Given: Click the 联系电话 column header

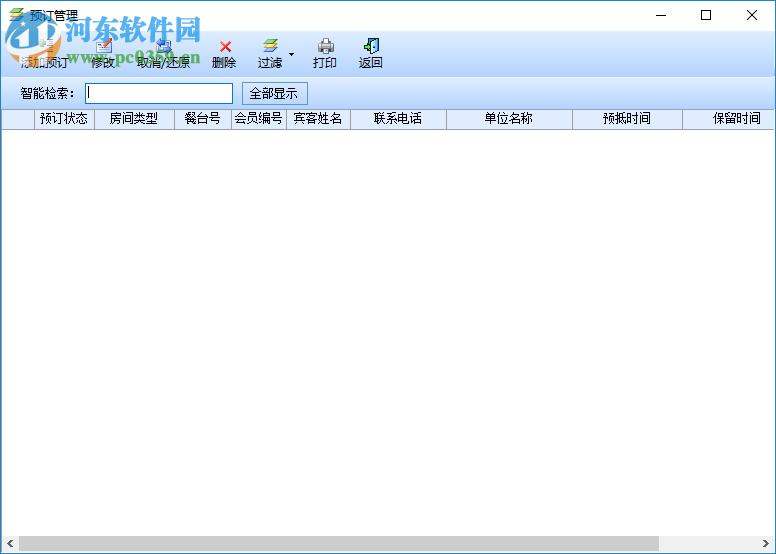Looking at the screenshot, I should (398, 119).
